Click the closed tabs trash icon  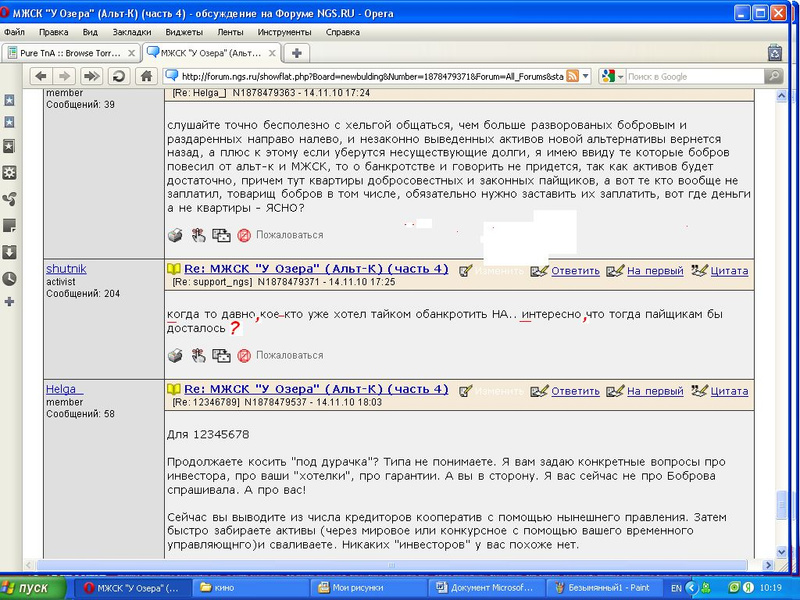(774, 52)
